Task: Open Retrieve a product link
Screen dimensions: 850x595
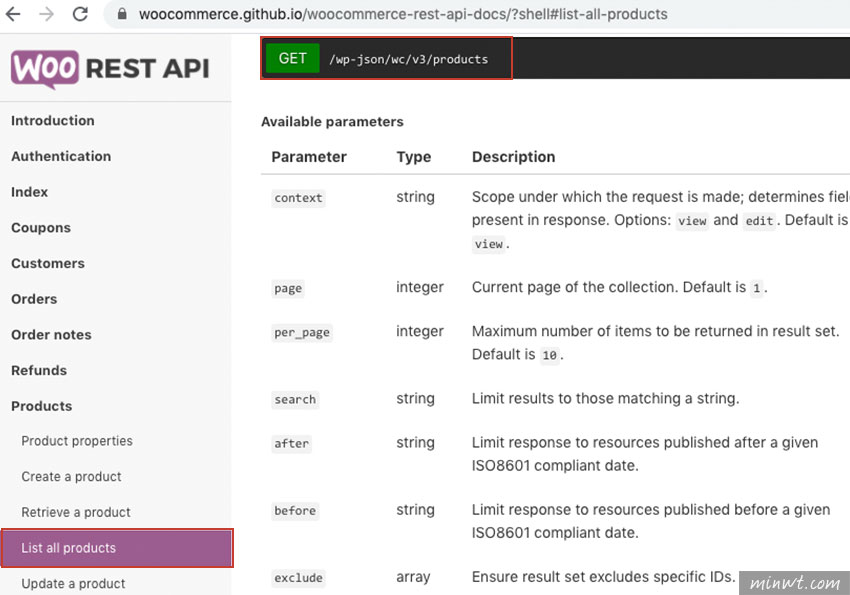Action: click(76, 513)
